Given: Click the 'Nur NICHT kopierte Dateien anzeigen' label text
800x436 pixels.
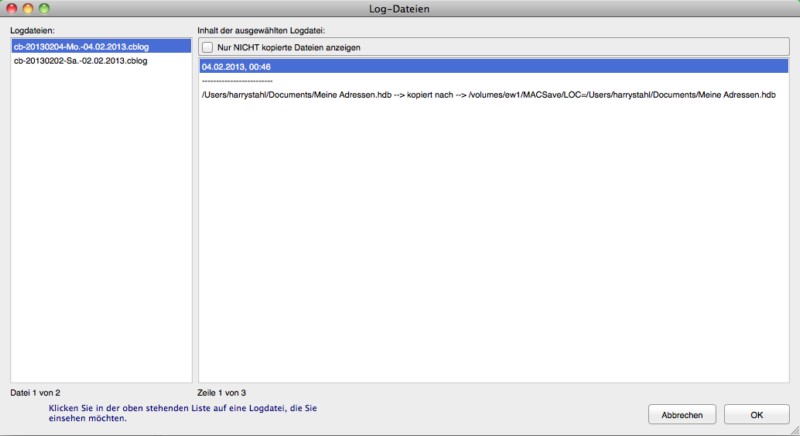Looking at the screenshot, I should click(289, 47).
